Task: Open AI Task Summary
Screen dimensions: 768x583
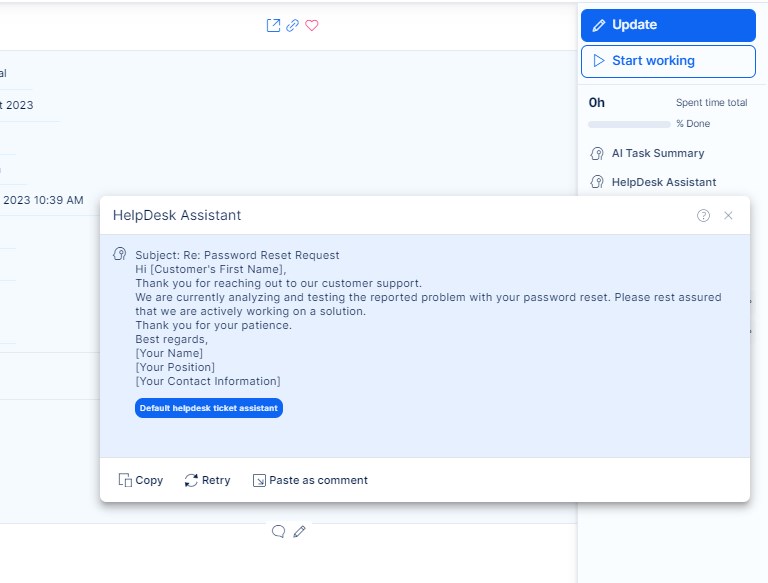Action: point(657,153)
